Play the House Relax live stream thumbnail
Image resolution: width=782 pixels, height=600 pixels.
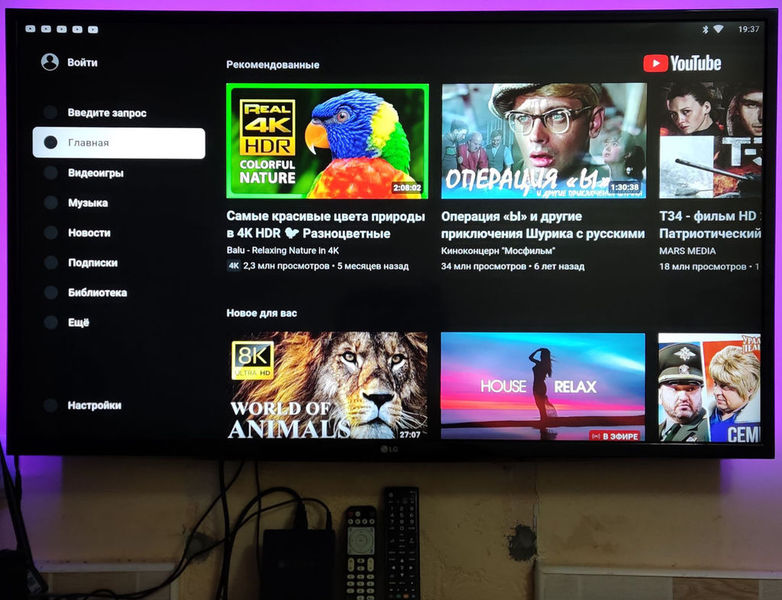543,387
